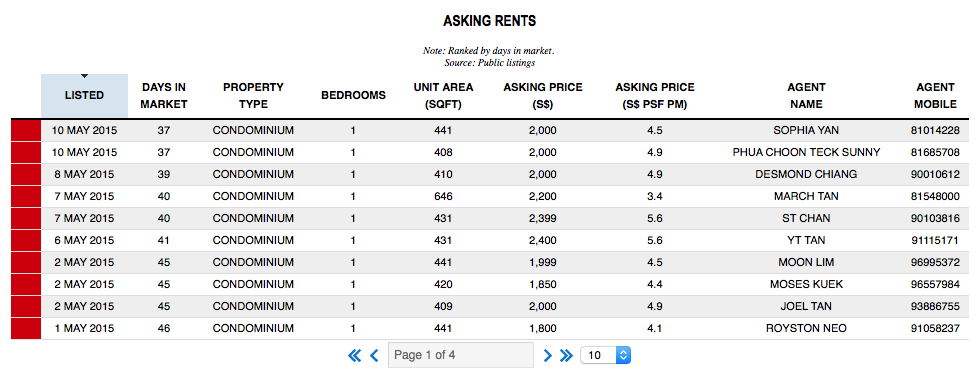
Task: Click red marker beside Royston Neo listing
Action: click(x=26, y=328)
